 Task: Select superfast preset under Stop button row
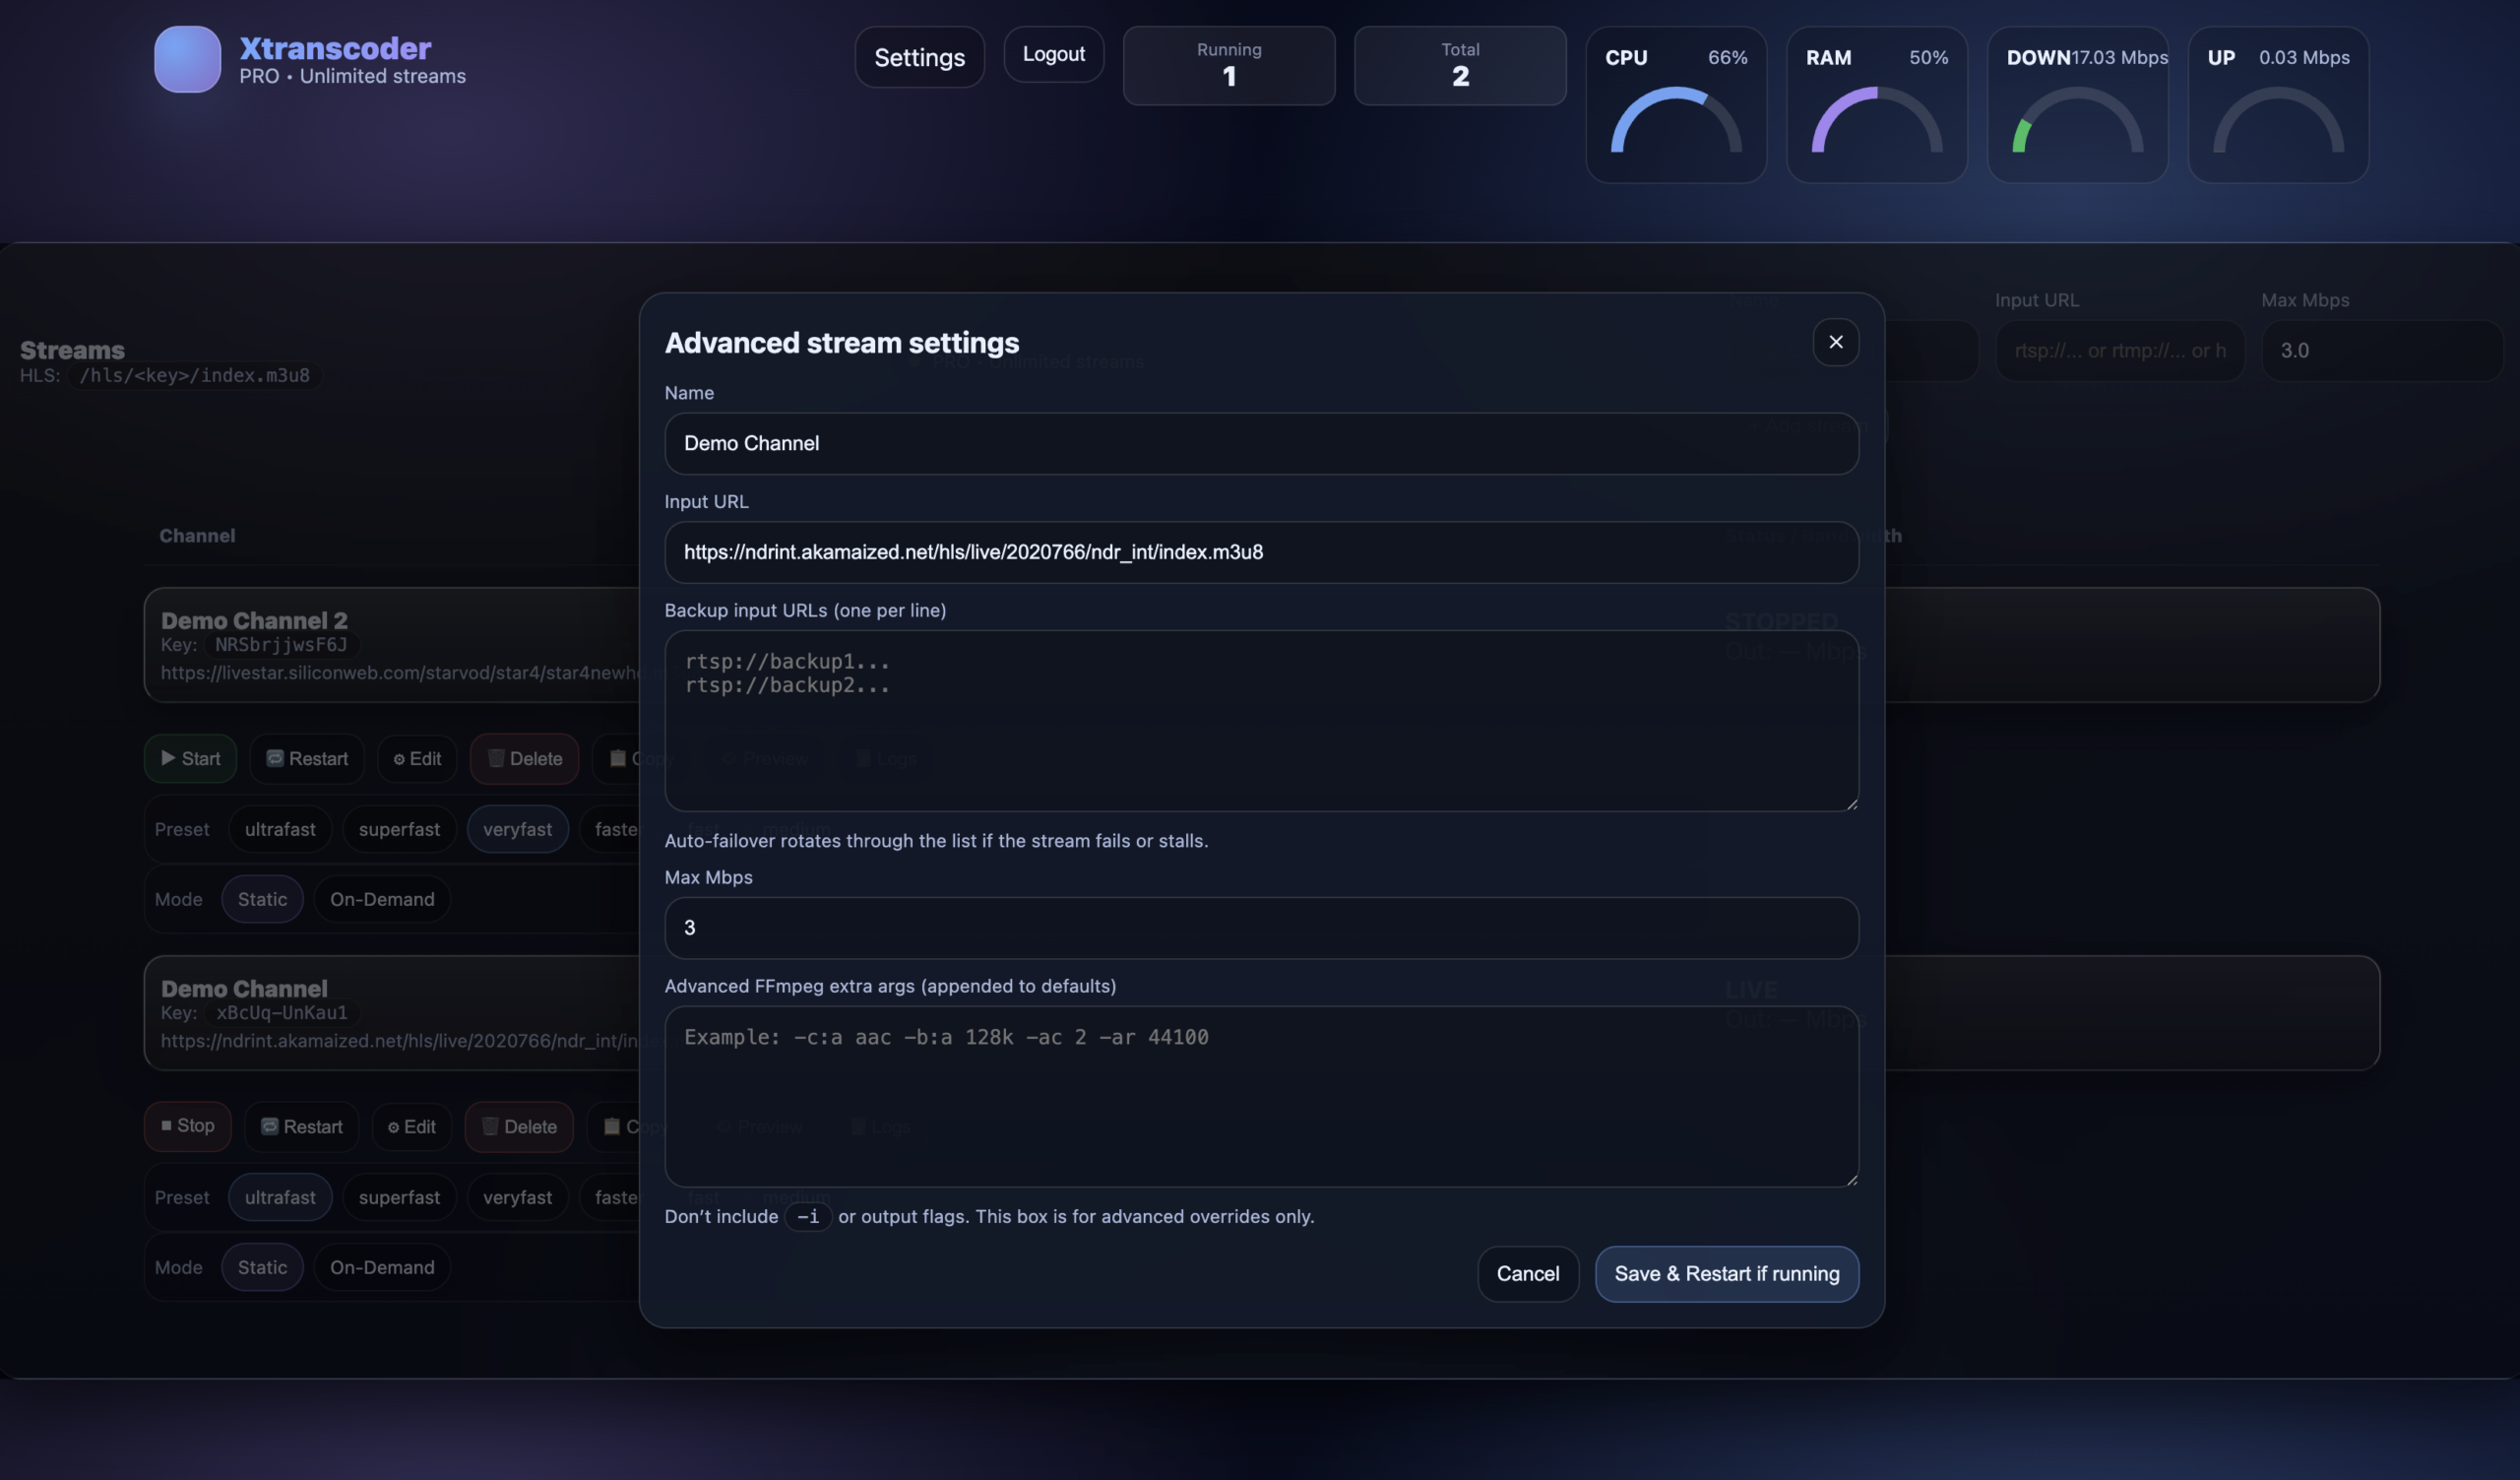click(399, 1197)
